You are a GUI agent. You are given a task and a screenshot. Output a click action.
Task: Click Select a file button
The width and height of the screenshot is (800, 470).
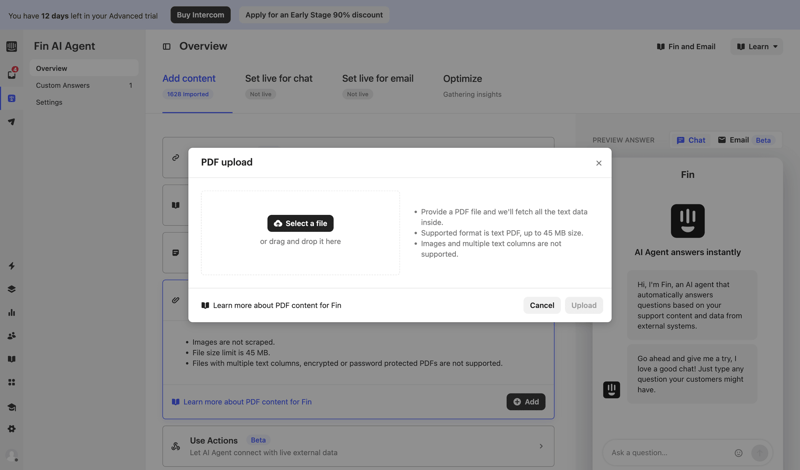tap(300, 223)
